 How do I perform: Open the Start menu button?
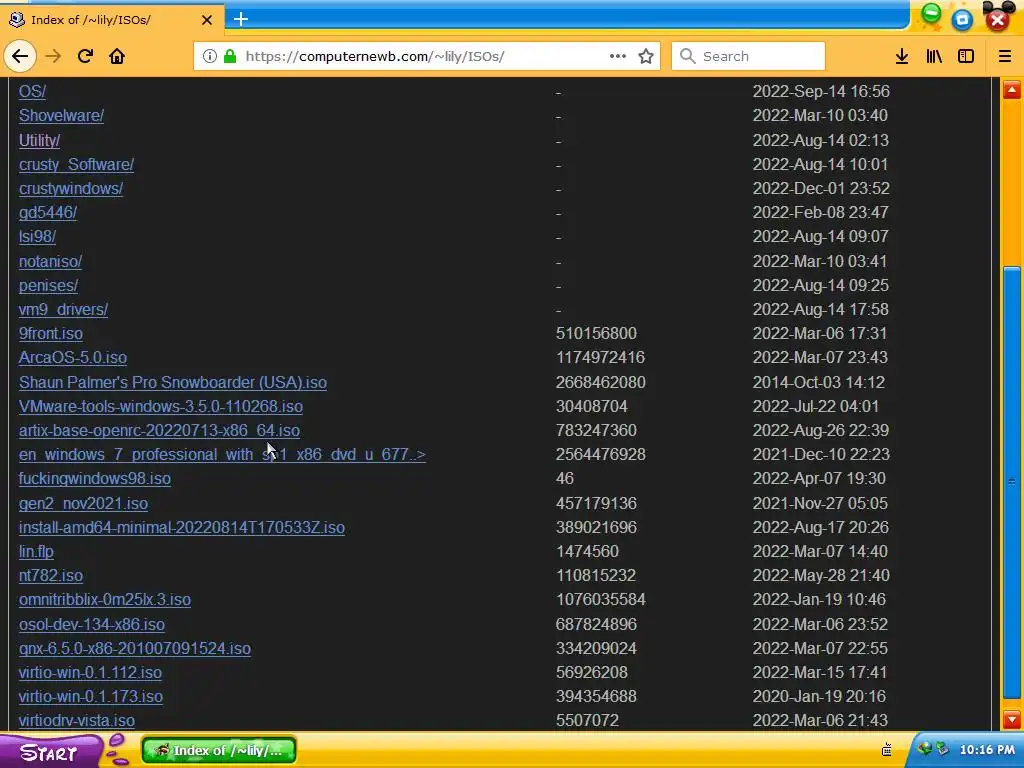click(x=52, y=751)
